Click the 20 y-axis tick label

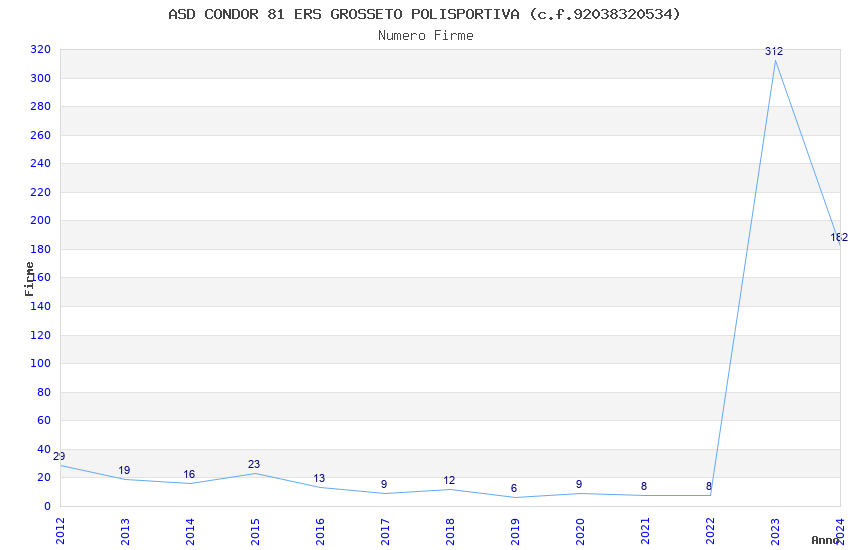(x=44, y=477)
